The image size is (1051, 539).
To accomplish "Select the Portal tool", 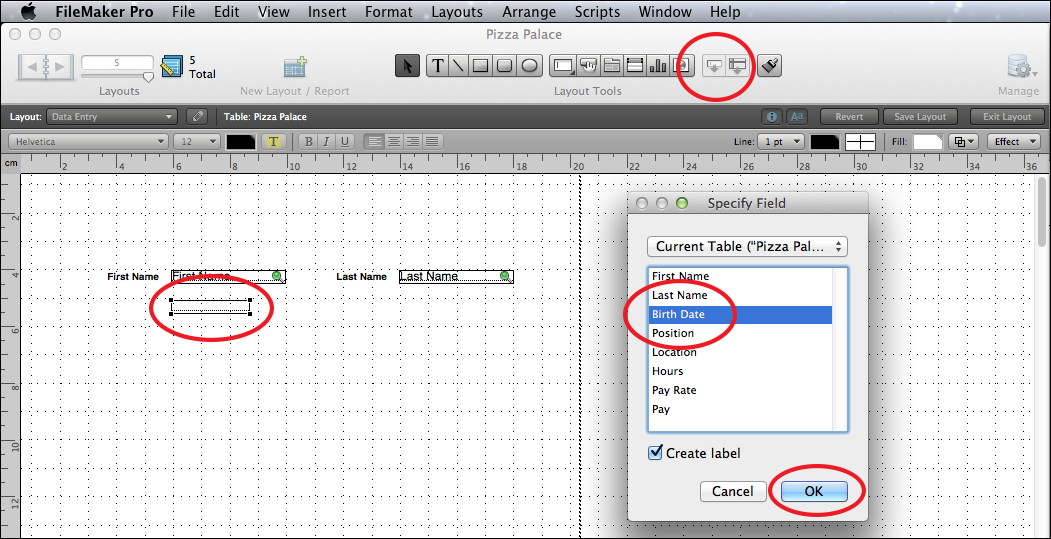I will coord(635,66).
